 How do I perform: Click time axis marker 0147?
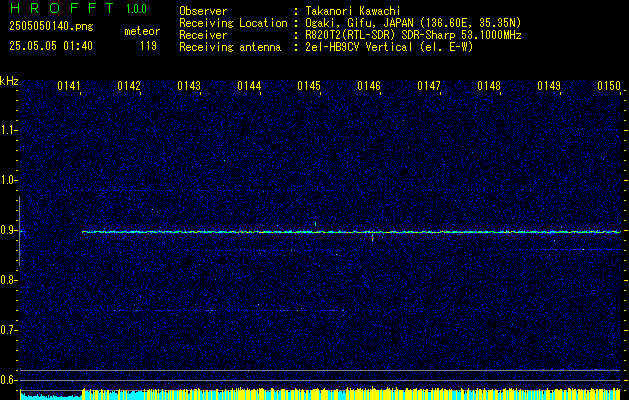pyautogui.click(x=429, y=86)
